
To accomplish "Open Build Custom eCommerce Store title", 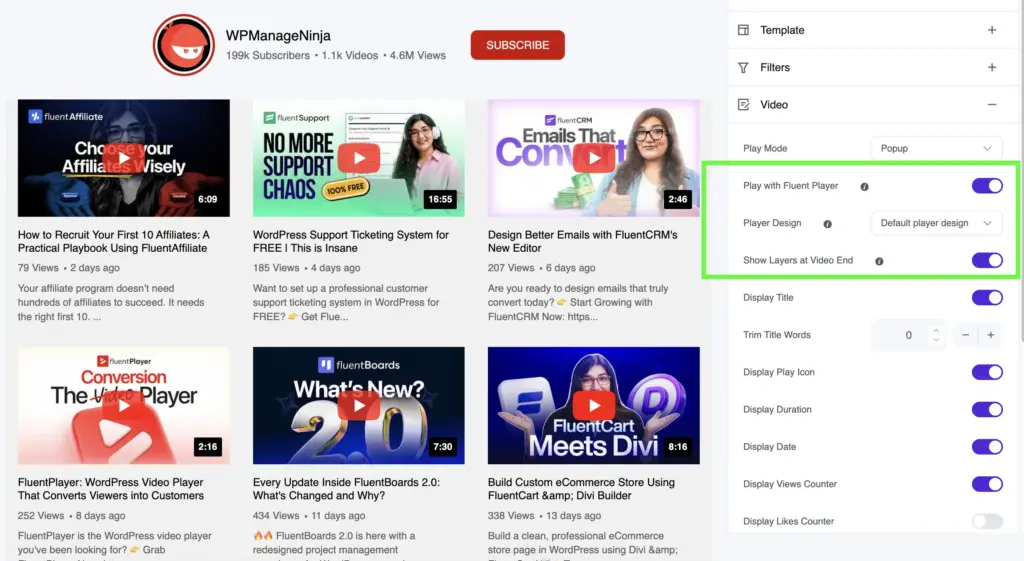I will 581,489.
